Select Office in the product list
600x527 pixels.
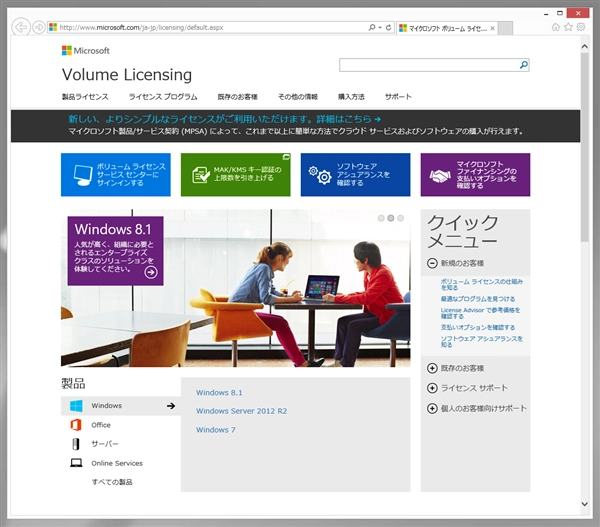pos(101,425)
